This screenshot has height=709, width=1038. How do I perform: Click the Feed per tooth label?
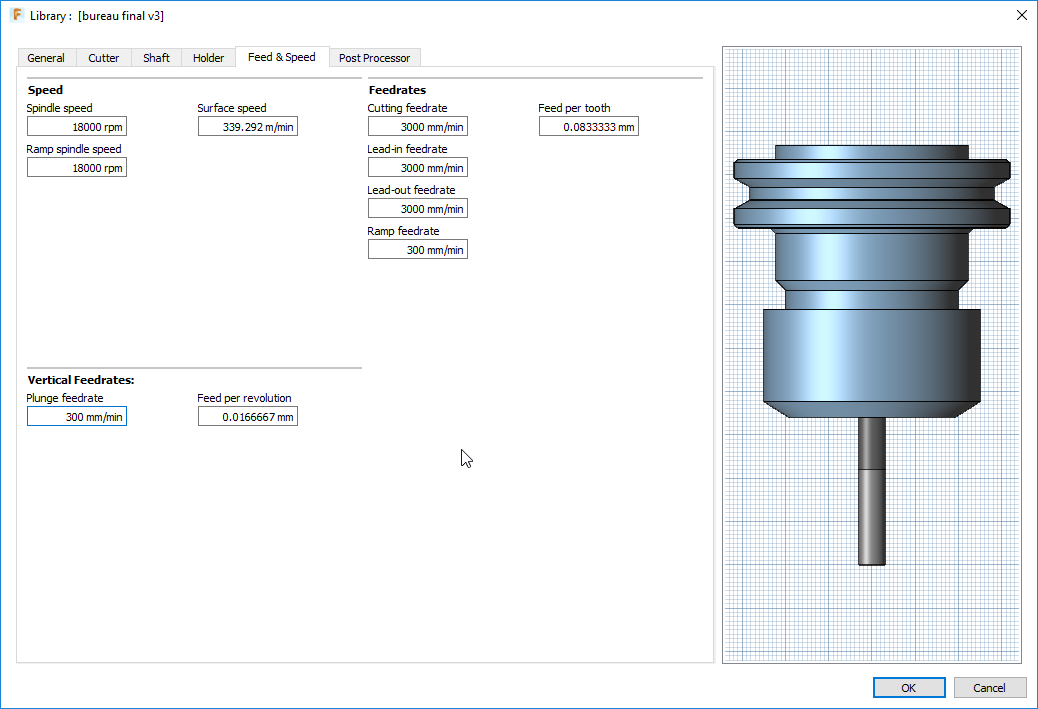click(x=574, y=108)
